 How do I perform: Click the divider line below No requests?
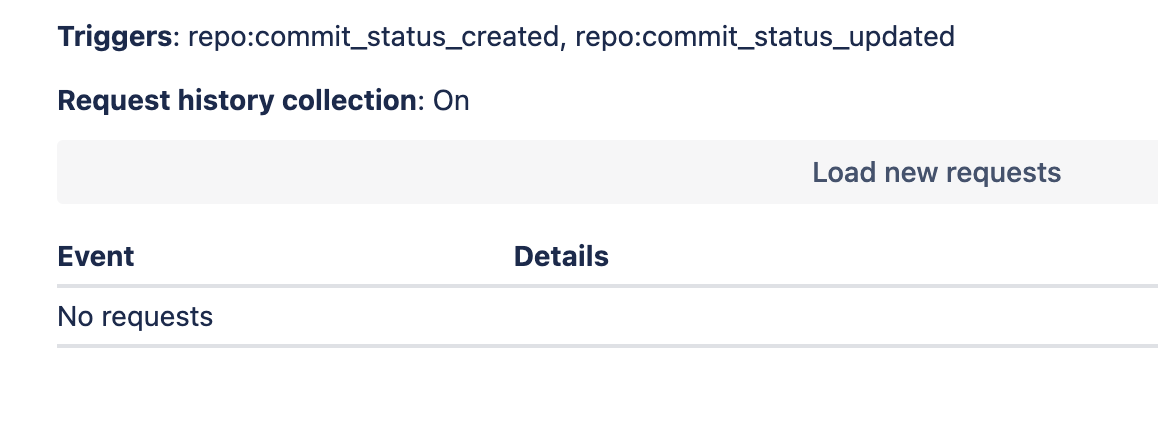coord(607,346)
